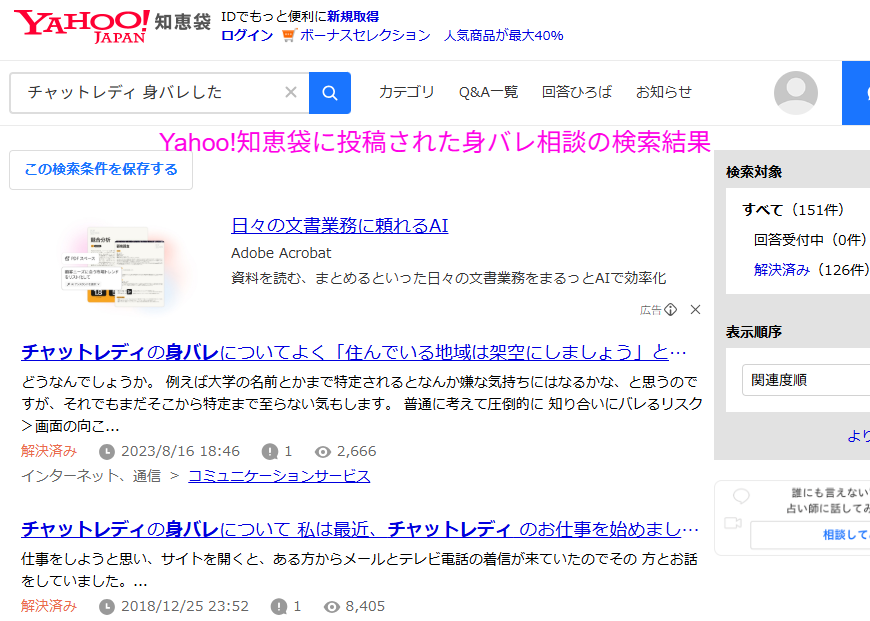Screen dimensions: 870x621
Task: Click the clock icon beside 2018/12/25 23:52
Action: [x=107, y=607]
